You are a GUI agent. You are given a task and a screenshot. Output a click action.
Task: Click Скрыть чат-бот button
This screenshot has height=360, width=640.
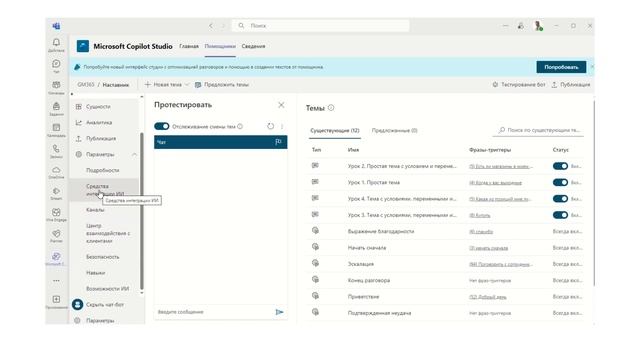coord(98,304)
